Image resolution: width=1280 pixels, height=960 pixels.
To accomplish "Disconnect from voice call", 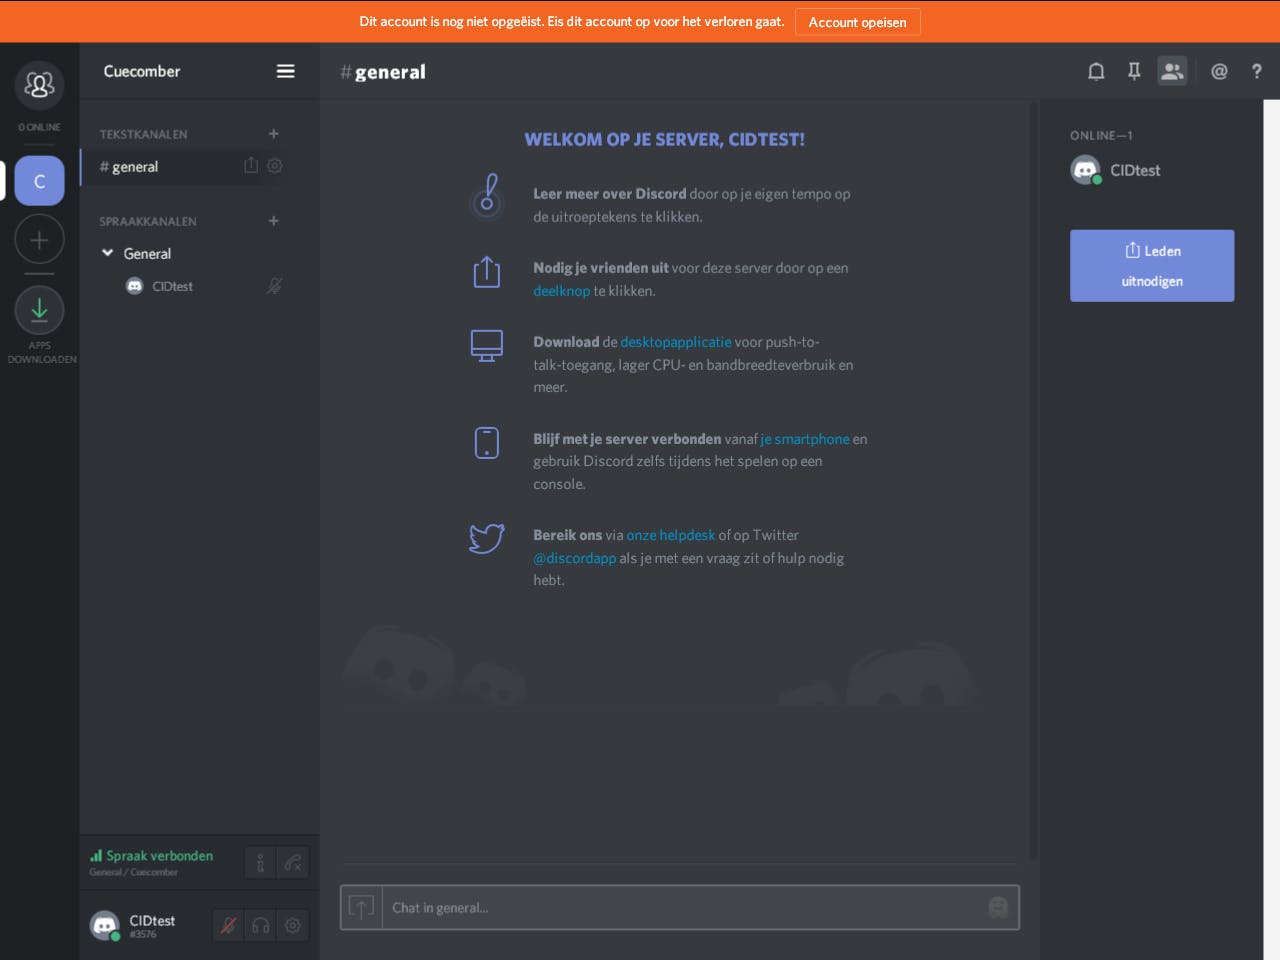I will [x=293, y=863].
